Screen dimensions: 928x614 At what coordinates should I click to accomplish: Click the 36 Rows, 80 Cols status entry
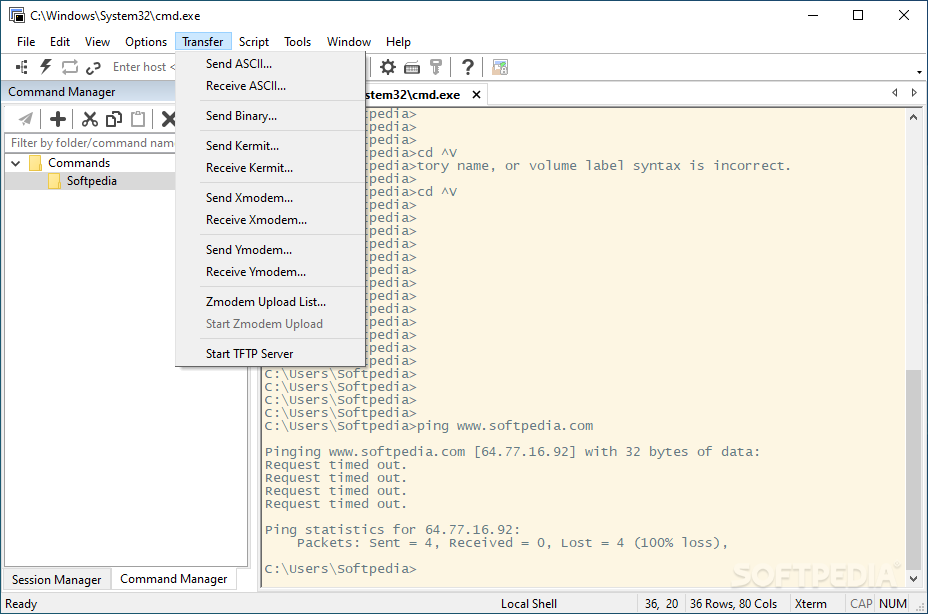pos(733,604)
